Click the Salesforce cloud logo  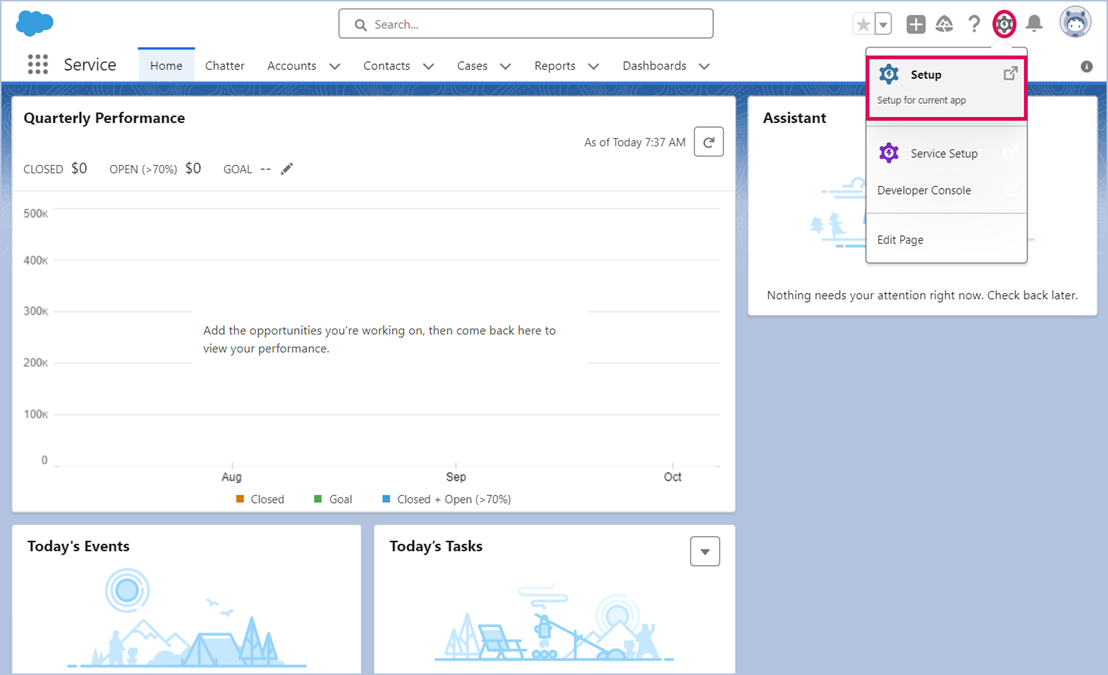click(35, 23)
